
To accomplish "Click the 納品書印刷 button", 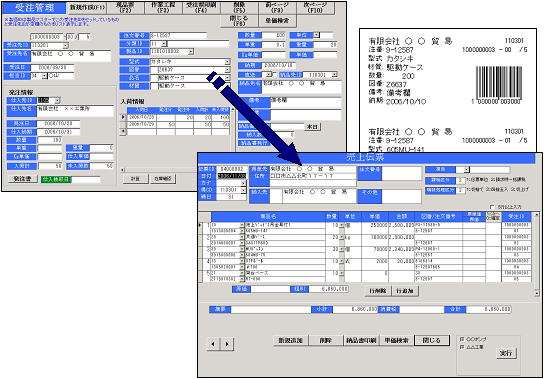I will coord(361,340).
